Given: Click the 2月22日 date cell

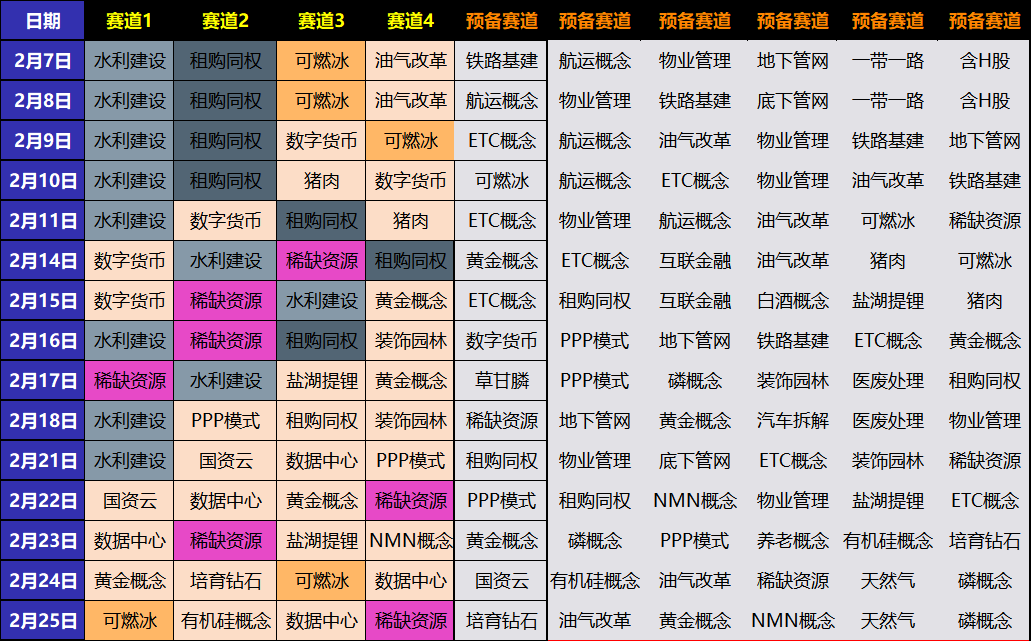Looking at the screenshot, I should point(43,501).
